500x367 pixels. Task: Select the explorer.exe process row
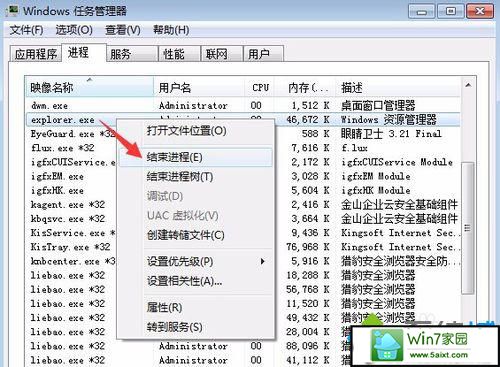[x=243, y=120]
